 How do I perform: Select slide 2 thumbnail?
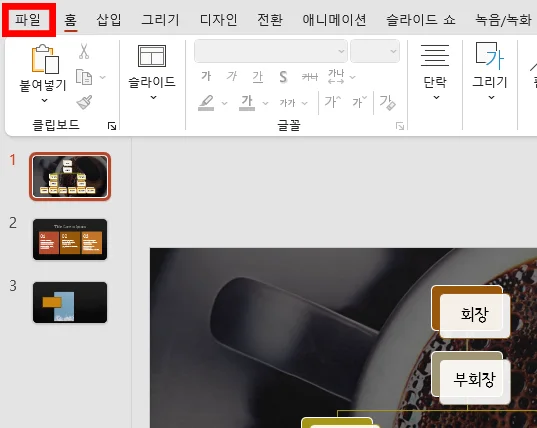pos(70,239)
